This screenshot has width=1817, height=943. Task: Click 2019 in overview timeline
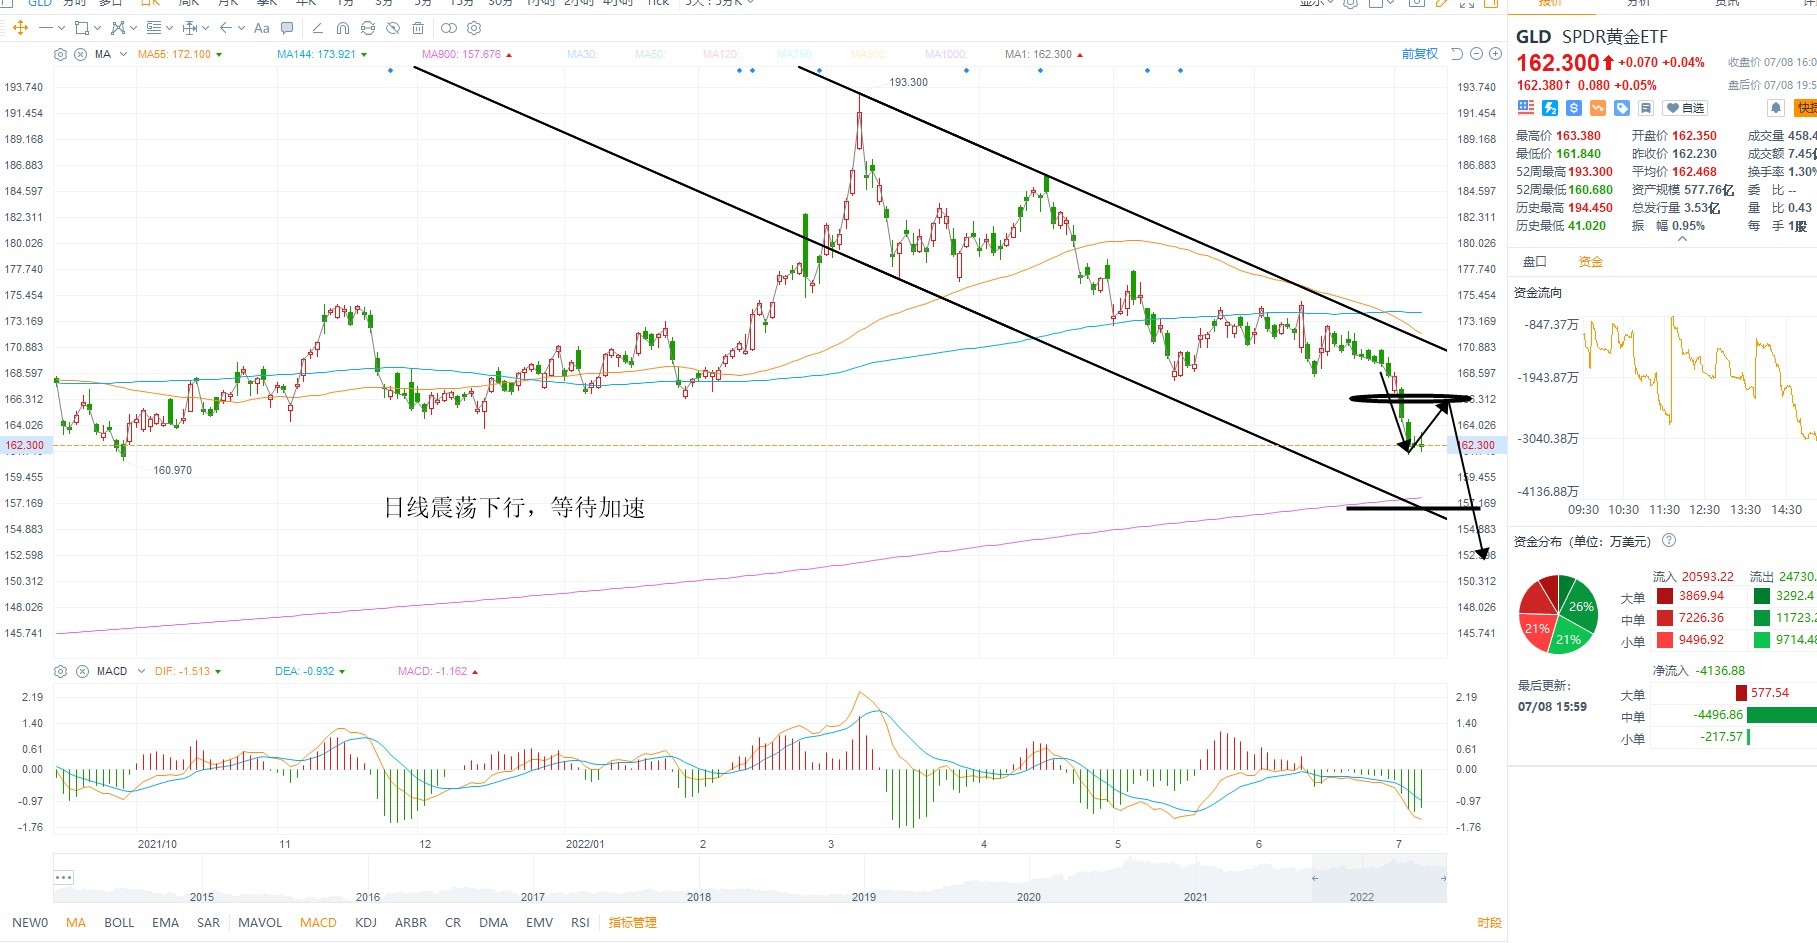pyautogui.click(x=864, y=897)
